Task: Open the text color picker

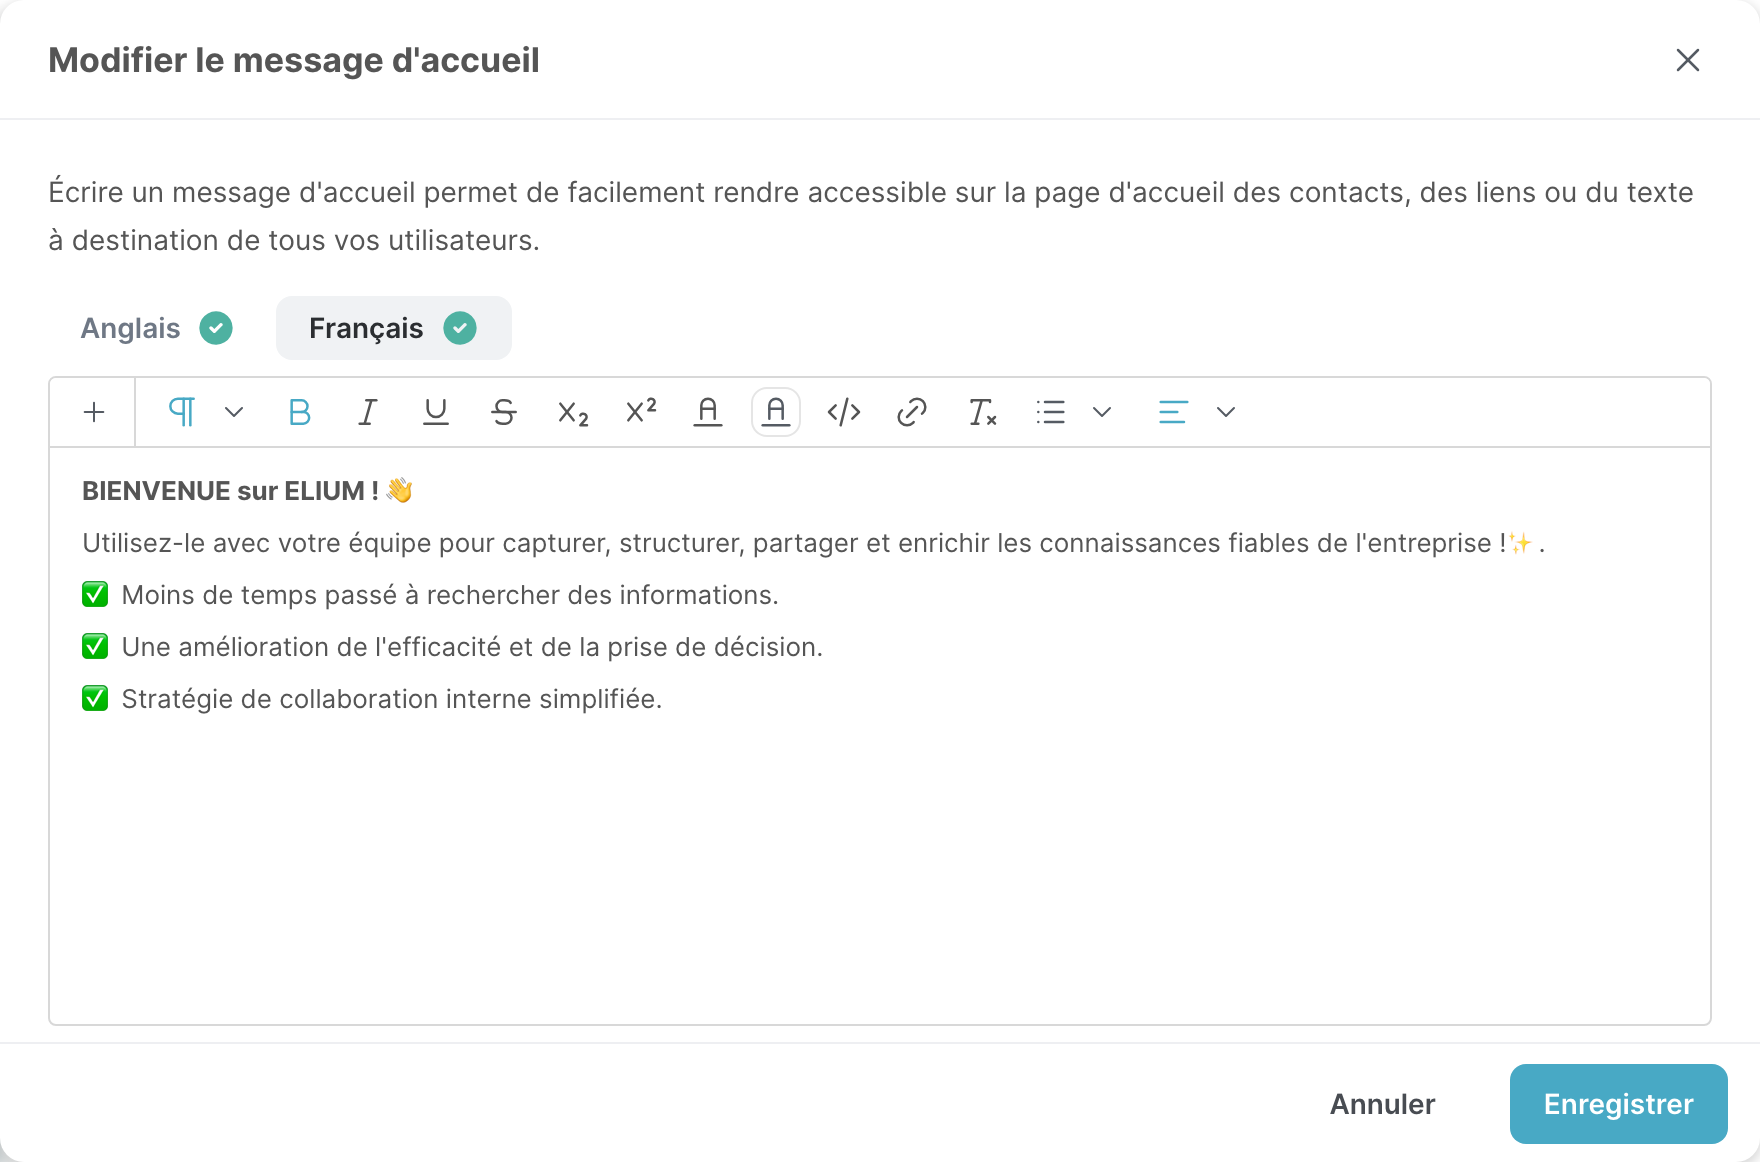Action: (708, 412)
